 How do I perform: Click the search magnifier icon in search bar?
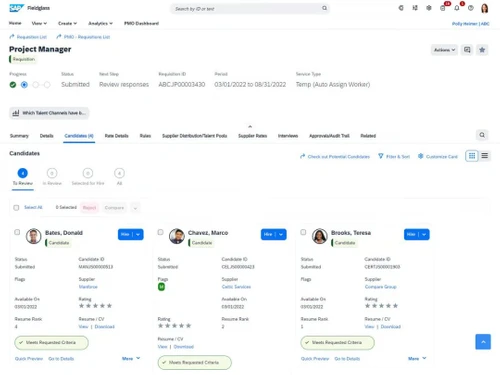point(324,8)
